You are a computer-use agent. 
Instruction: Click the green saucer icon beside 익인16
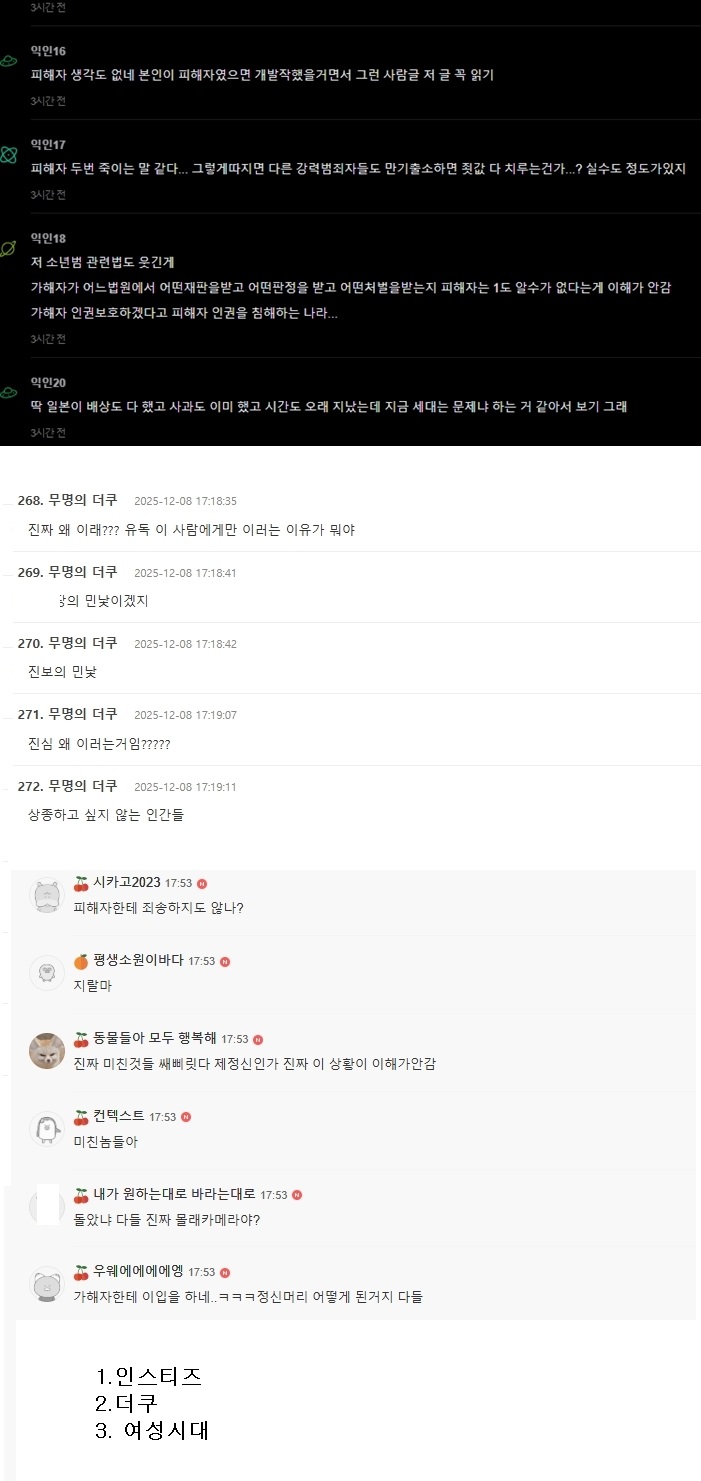click(8, 61)
